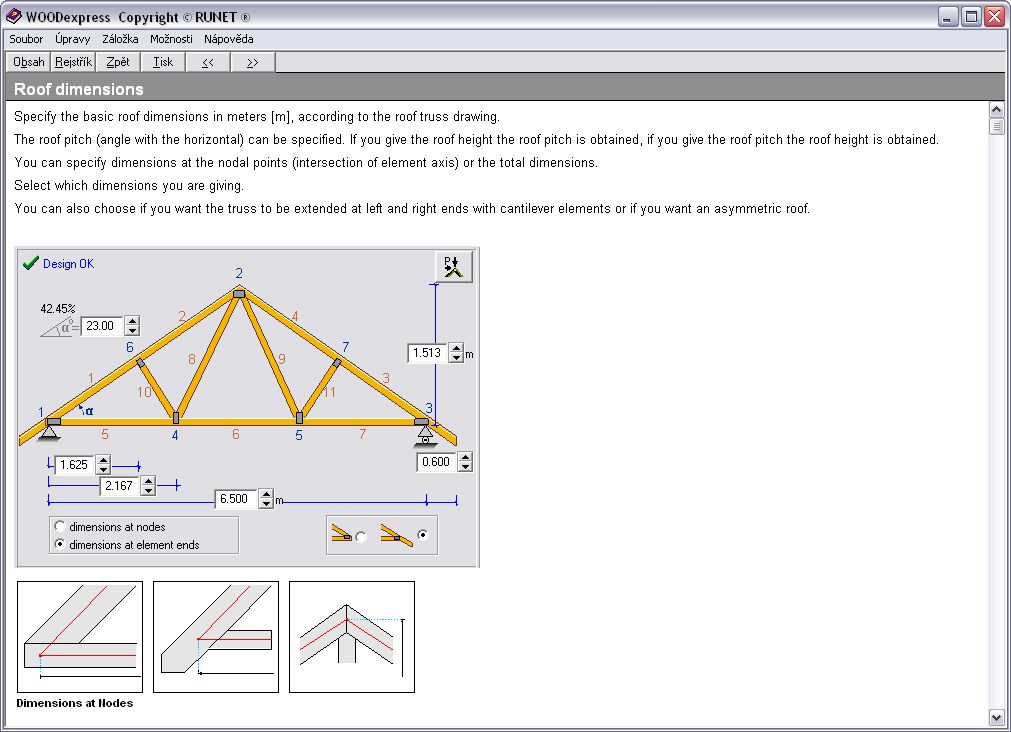1011x732 pixels.
Task: Select the 'dimensions at nodes' radio button
Action: pos(60,527)
